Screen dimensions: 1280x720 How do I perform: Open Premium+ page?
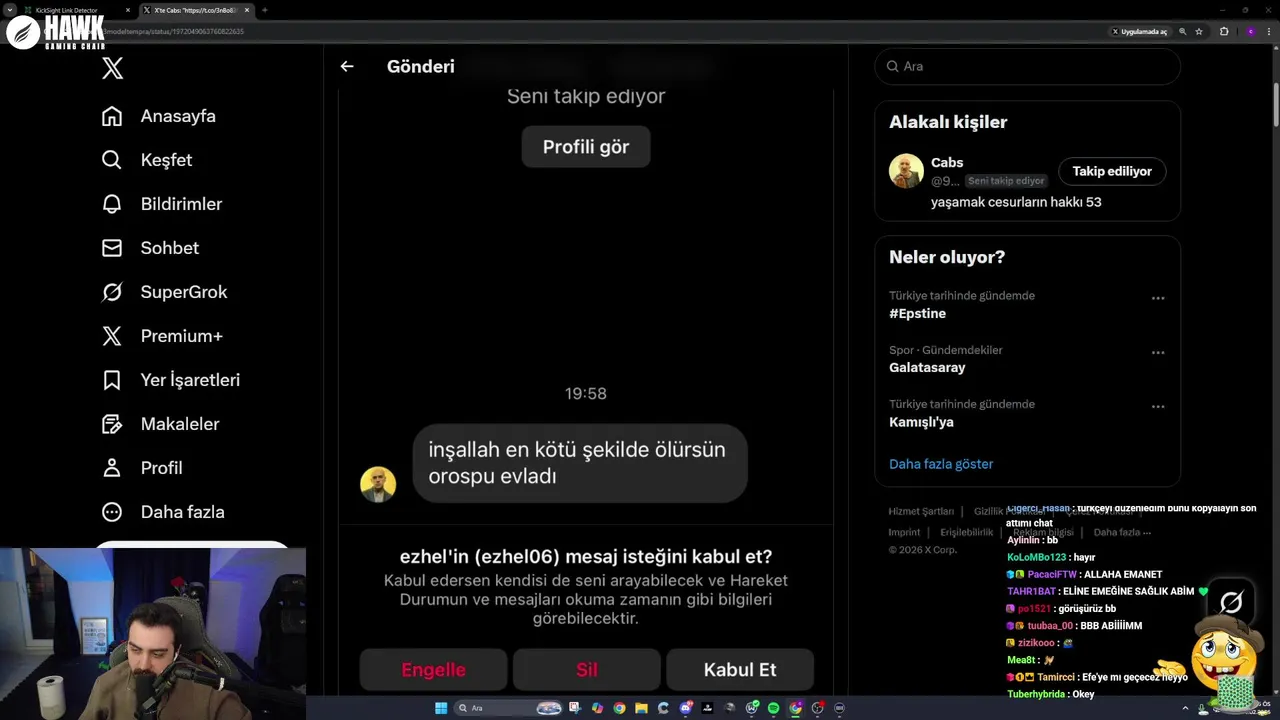coord(162,336)
